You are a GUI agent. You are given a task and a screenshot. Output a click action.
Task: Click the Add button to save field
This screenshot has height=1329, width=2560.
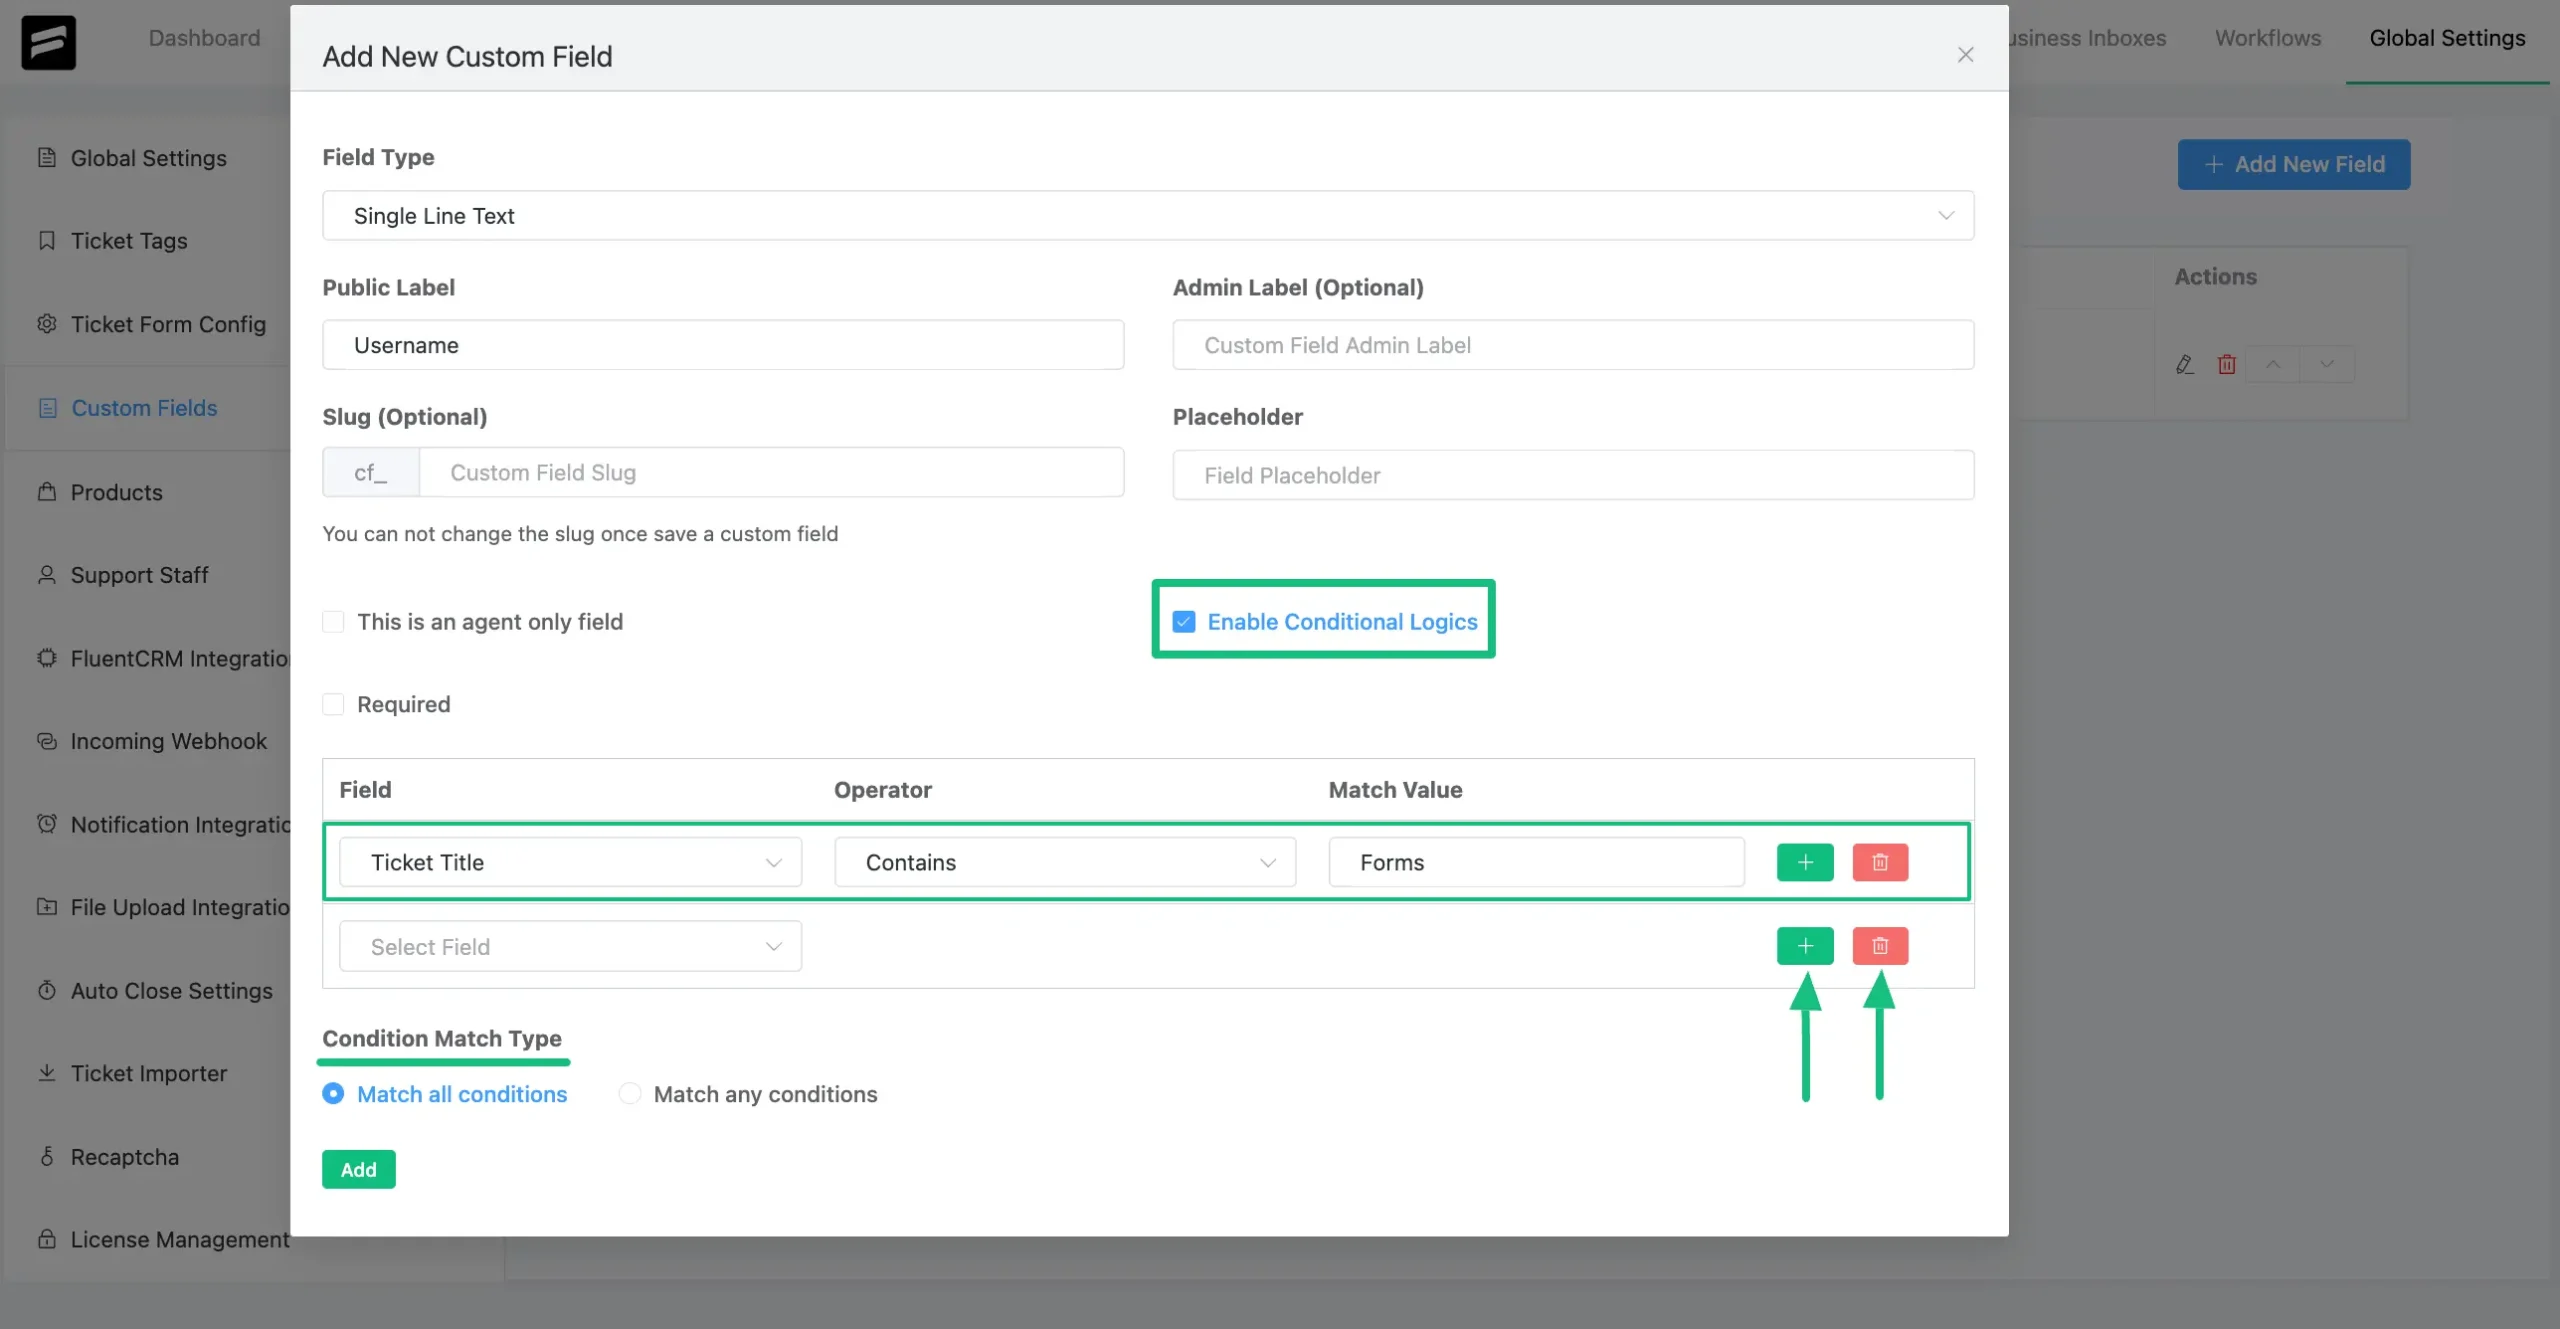click(x=357, y=1168)
